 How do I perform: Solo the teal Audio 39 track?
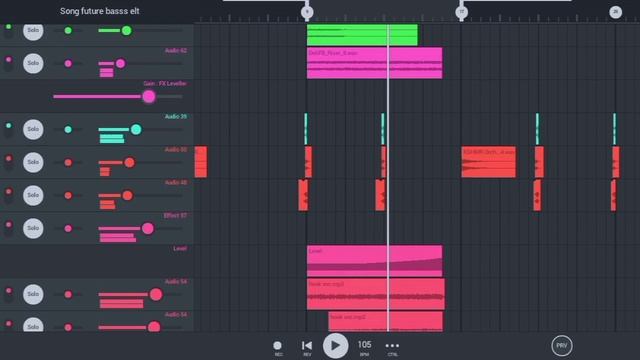(33, 129)
